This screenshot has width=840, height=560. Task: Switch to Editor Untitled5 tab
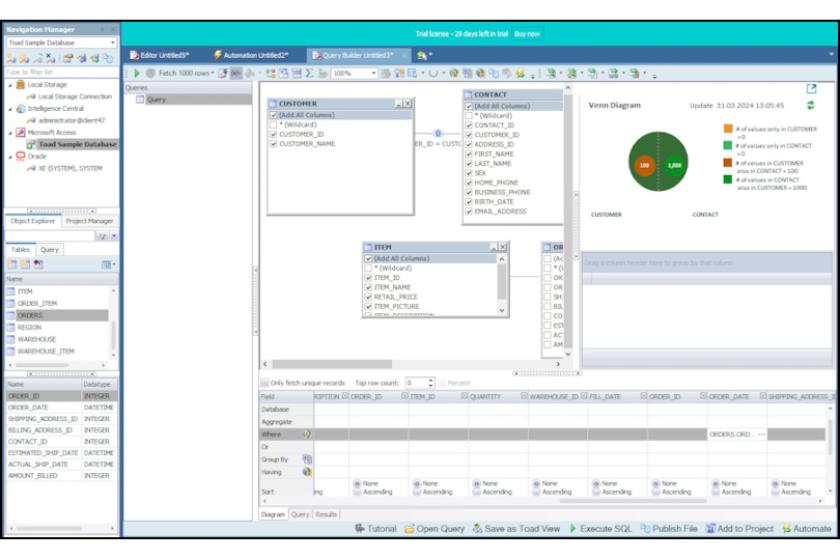coord(160,55)
